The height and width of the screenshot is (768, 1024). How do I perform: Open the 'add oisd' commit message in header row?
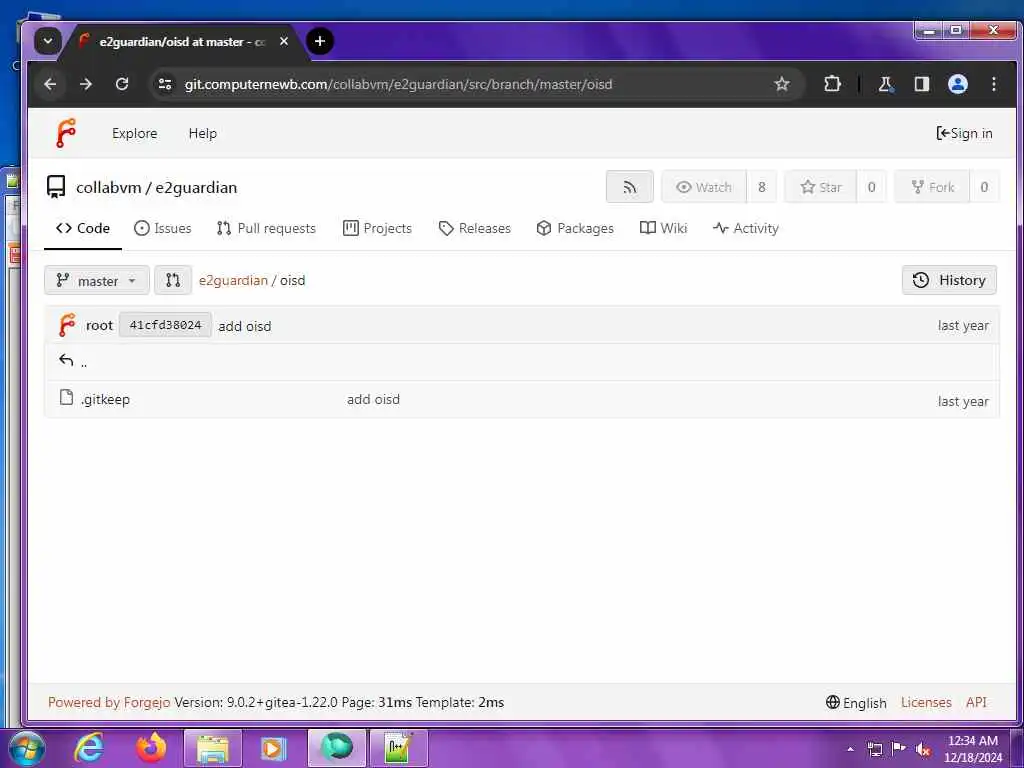coord(244,326)
